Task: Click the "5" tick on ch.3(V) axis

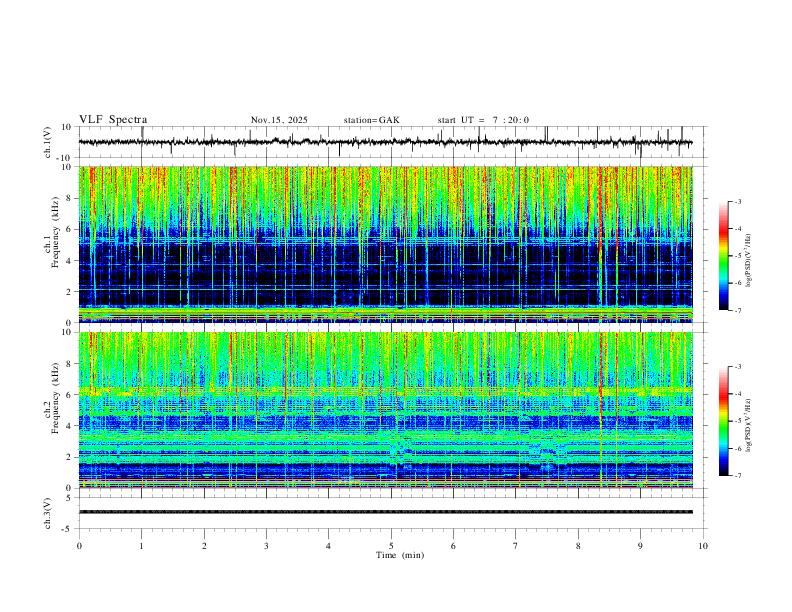Action: [x=69, y=498]
